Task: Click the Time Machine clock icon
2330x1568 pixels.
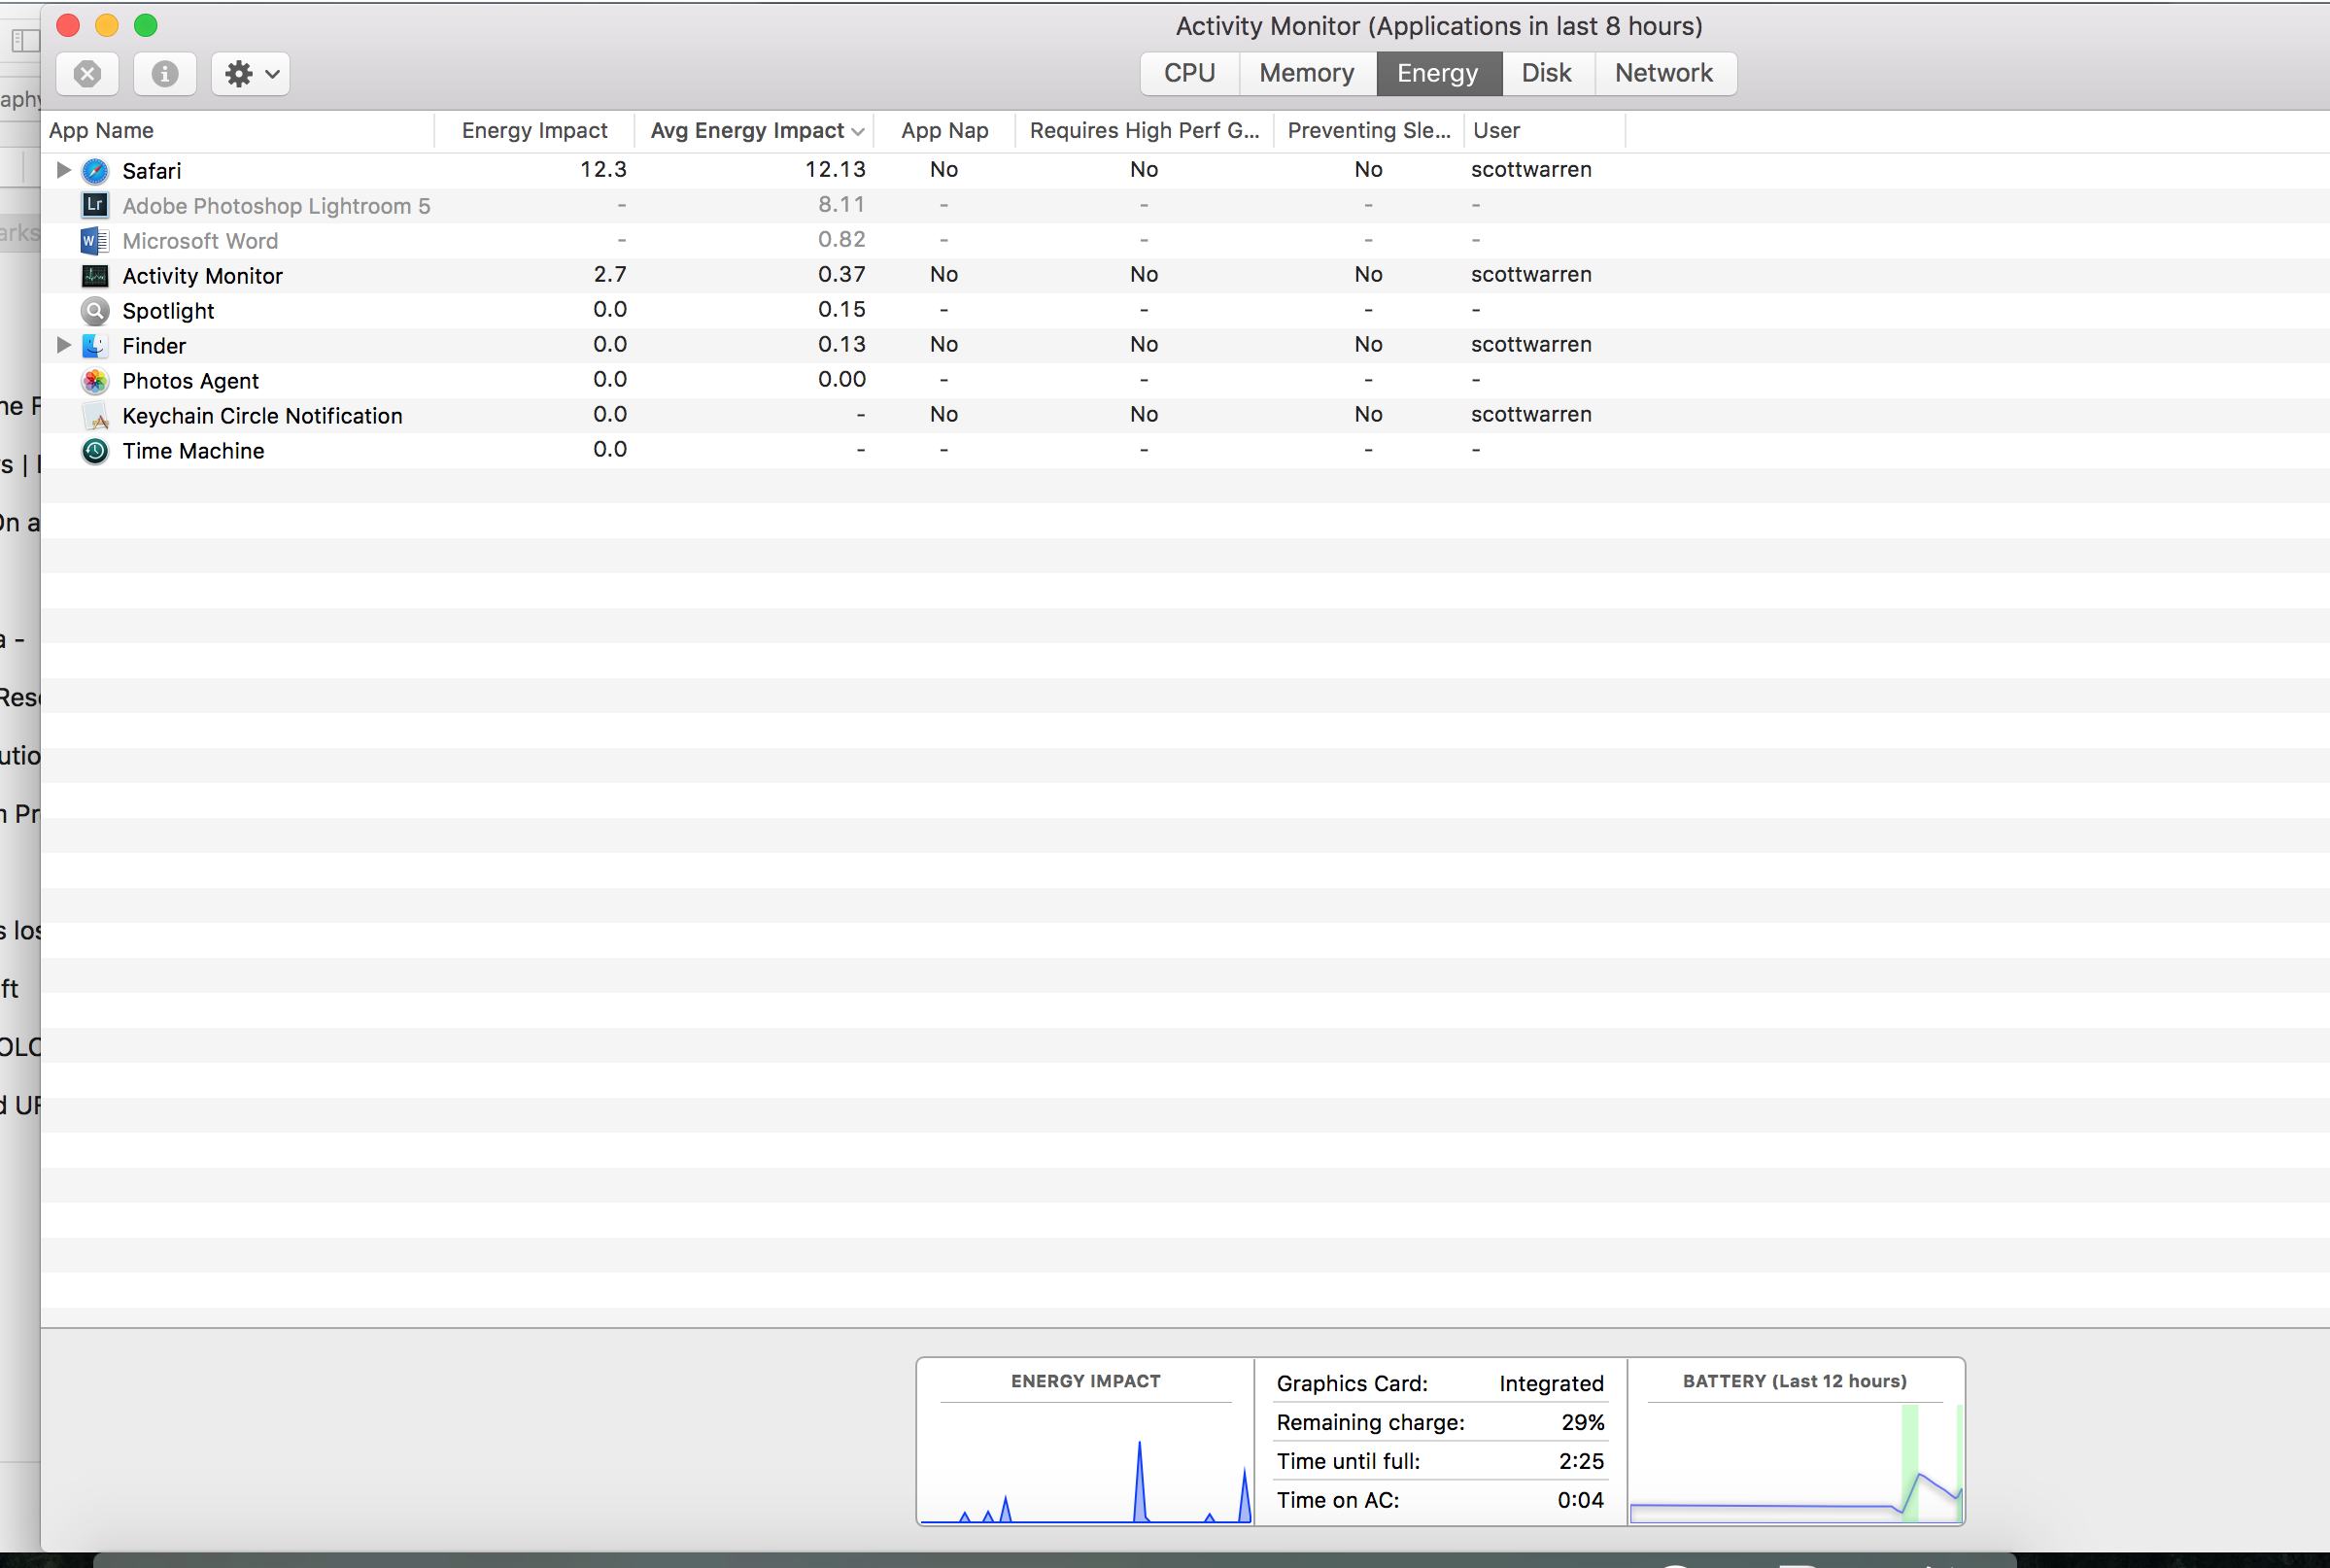Action: click(95, 451)
